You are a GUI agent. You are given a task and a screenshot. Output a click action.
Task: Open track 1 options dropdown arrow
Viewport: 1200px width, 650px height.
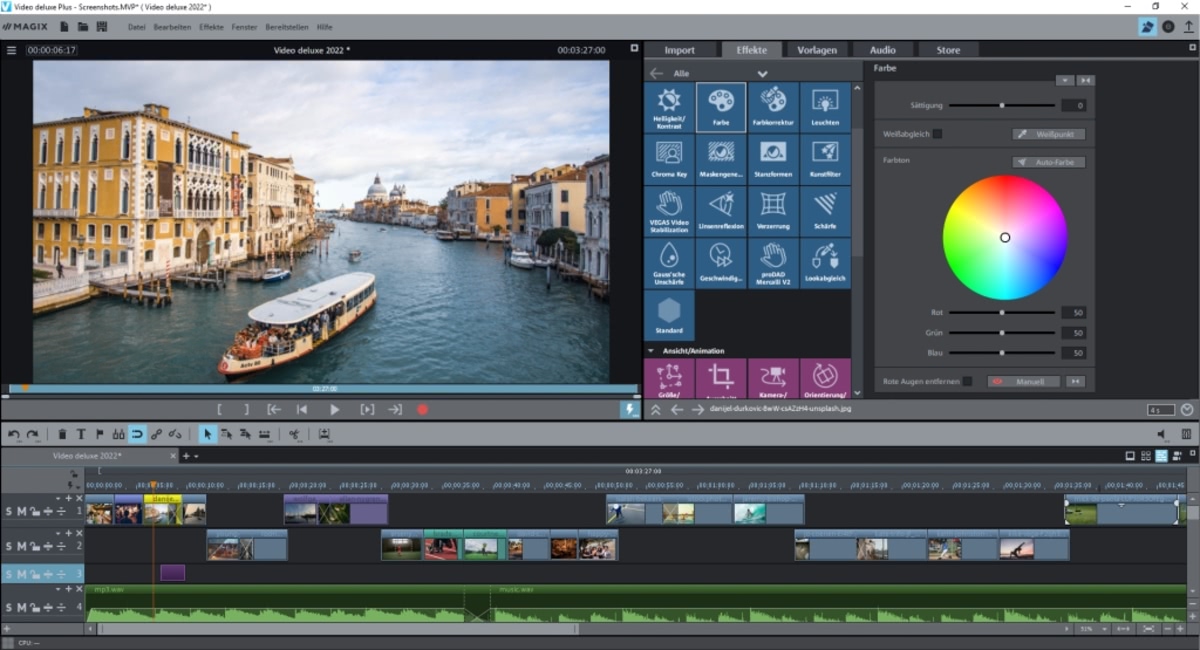click(x=59, y=497)
